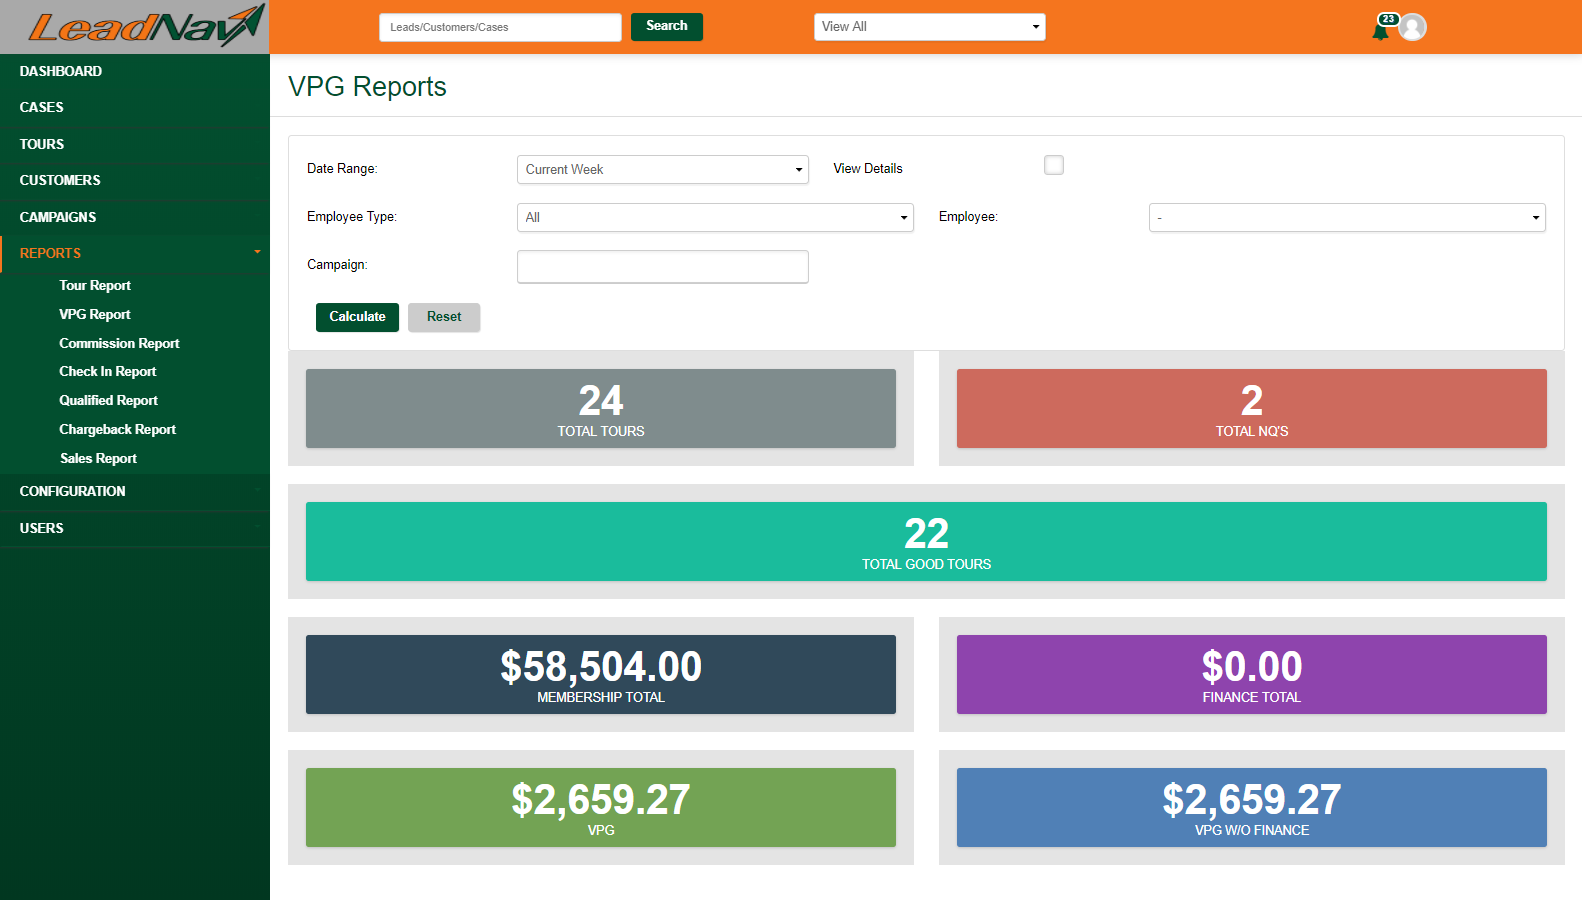The width and height of the screenshot is (1582, 900).
Task: Toggle the View Details checkbox
Action: tap(1054, 165)
